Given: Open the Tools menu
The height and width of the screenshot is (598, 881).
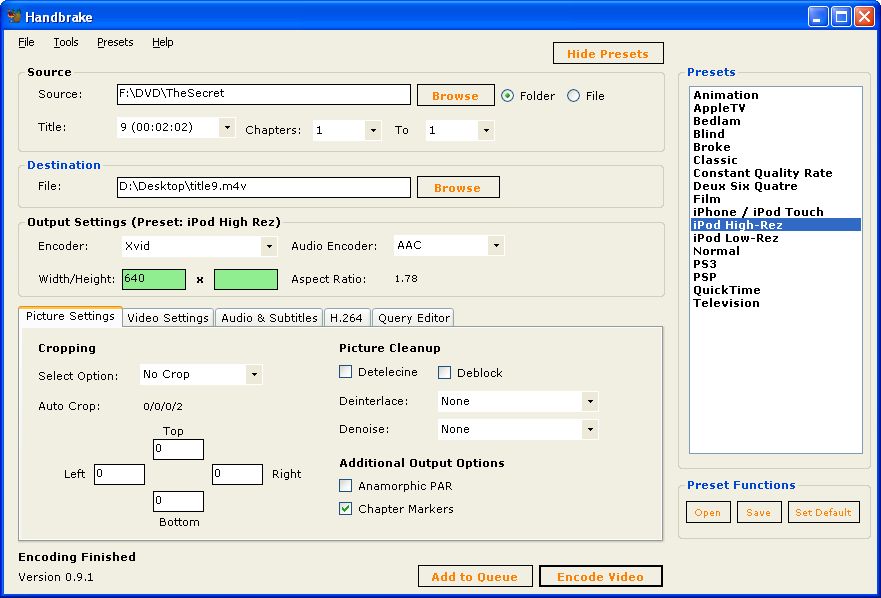Looking at the screenshot, I should coord(66,42).
